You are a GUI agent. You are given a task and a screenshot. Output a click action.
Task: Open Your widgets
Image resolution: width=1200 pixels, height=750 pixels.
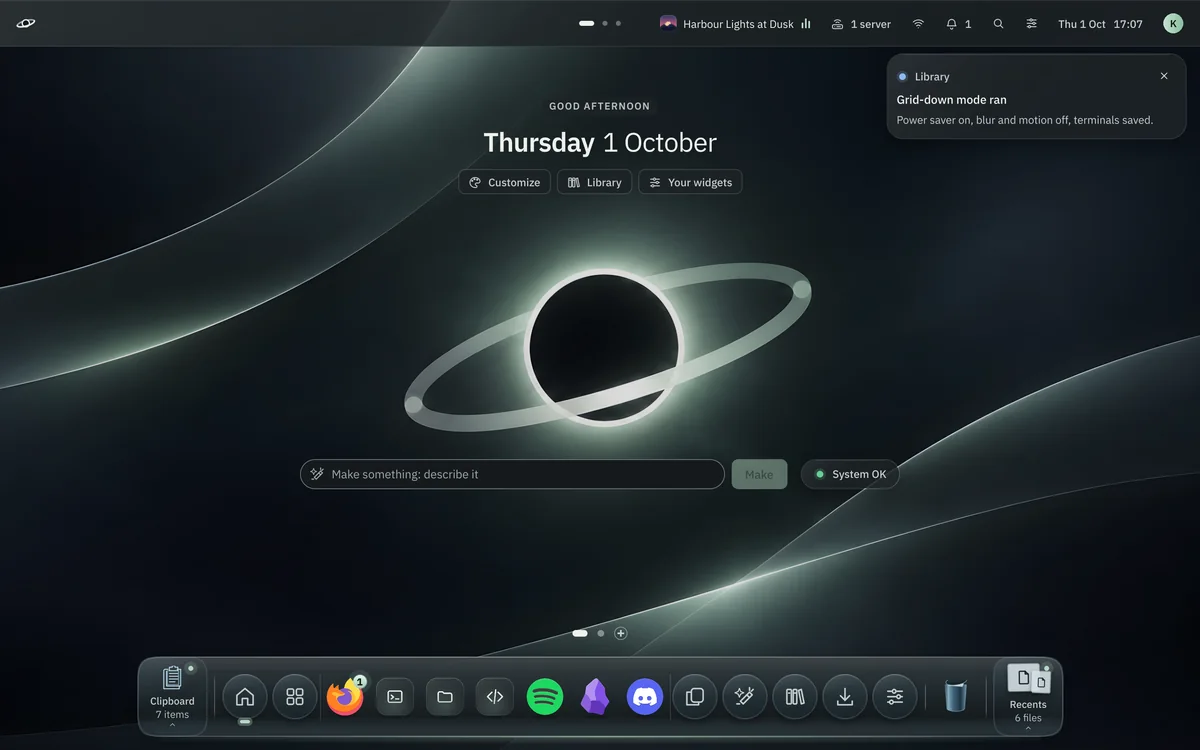tap(690, 182)
